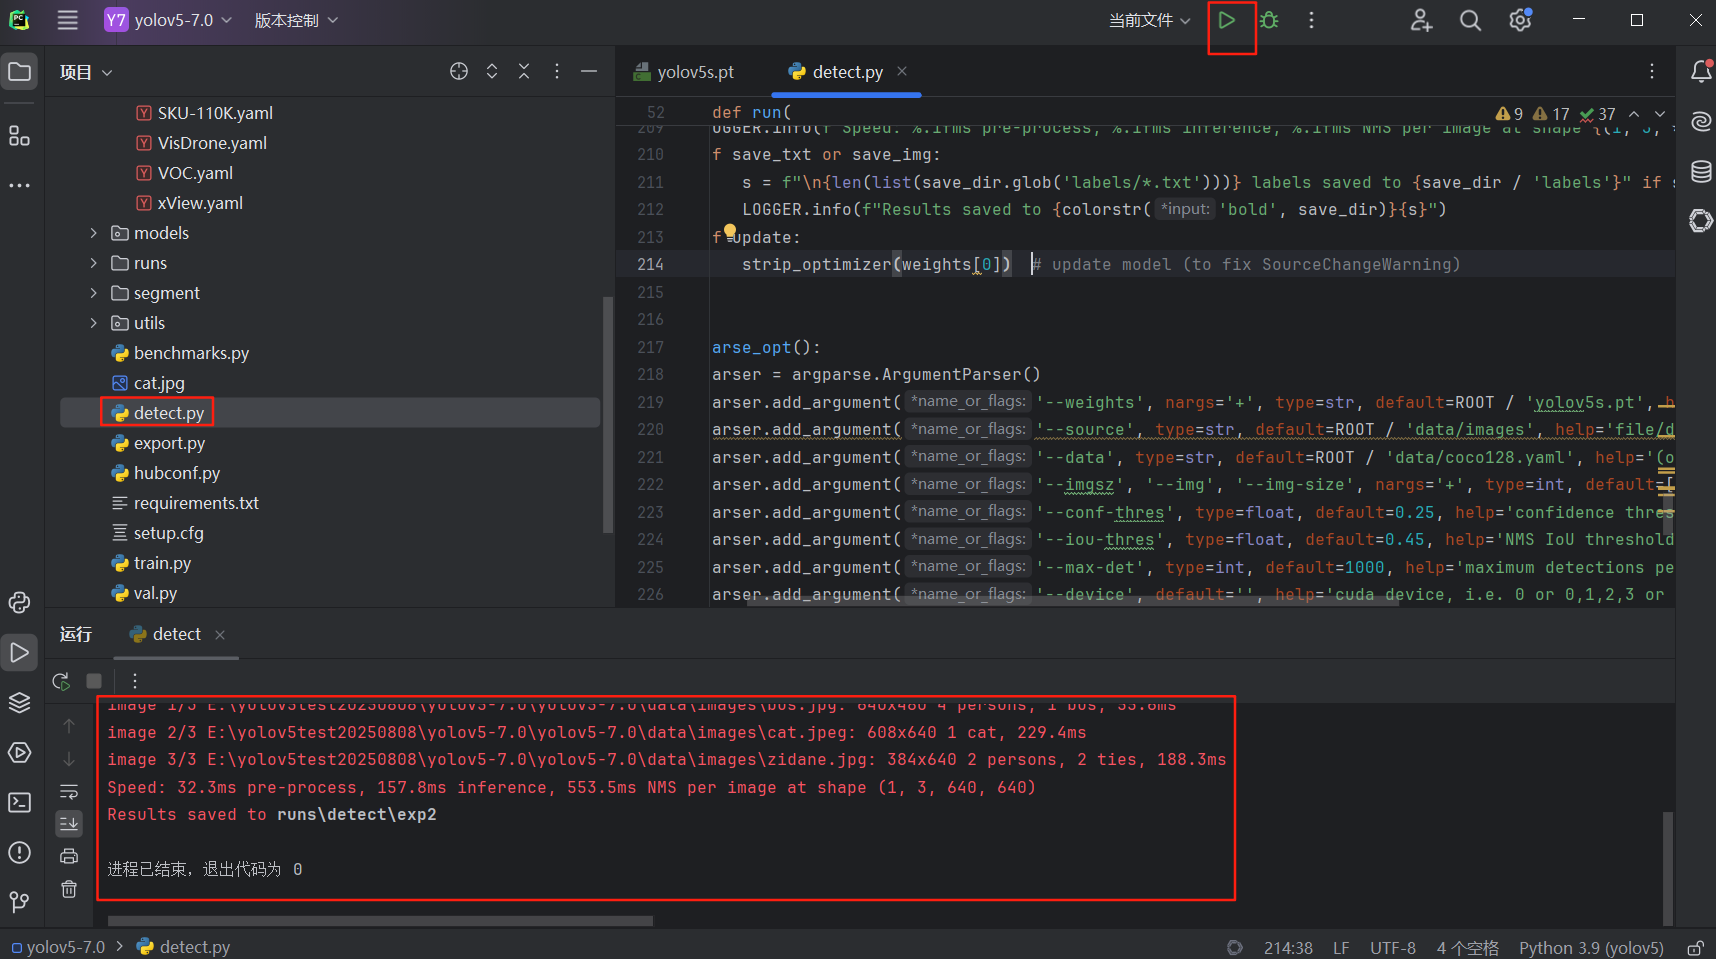Open the yolov5-7.0 project dropdown
This screenshot has height=959, width=1716.
169,20
